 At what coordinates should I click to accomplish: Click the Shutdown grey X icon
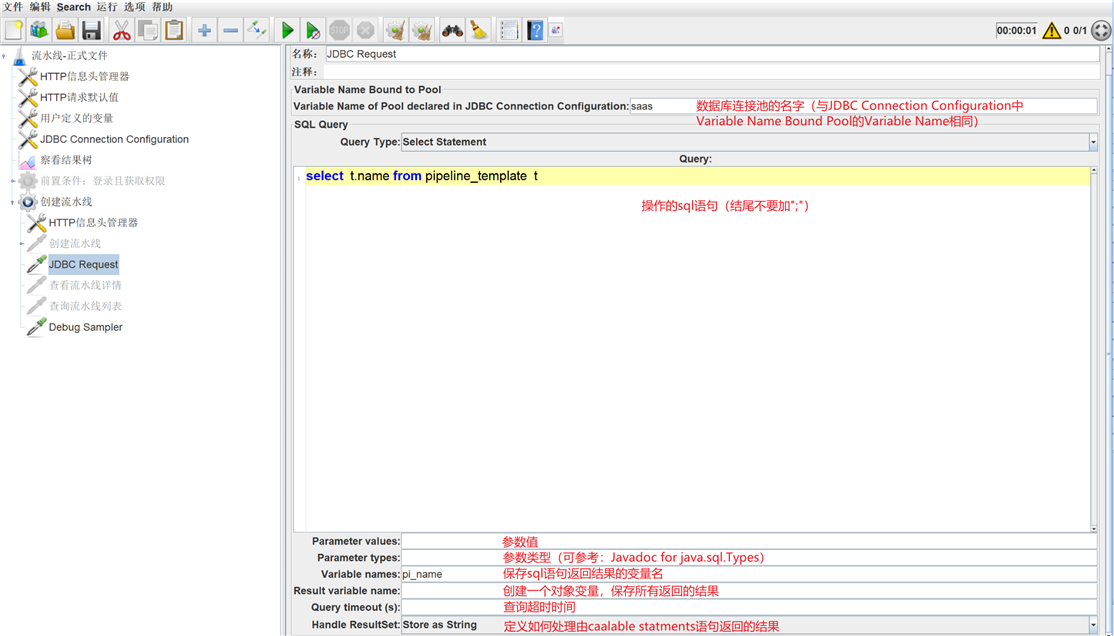point(365,31)
